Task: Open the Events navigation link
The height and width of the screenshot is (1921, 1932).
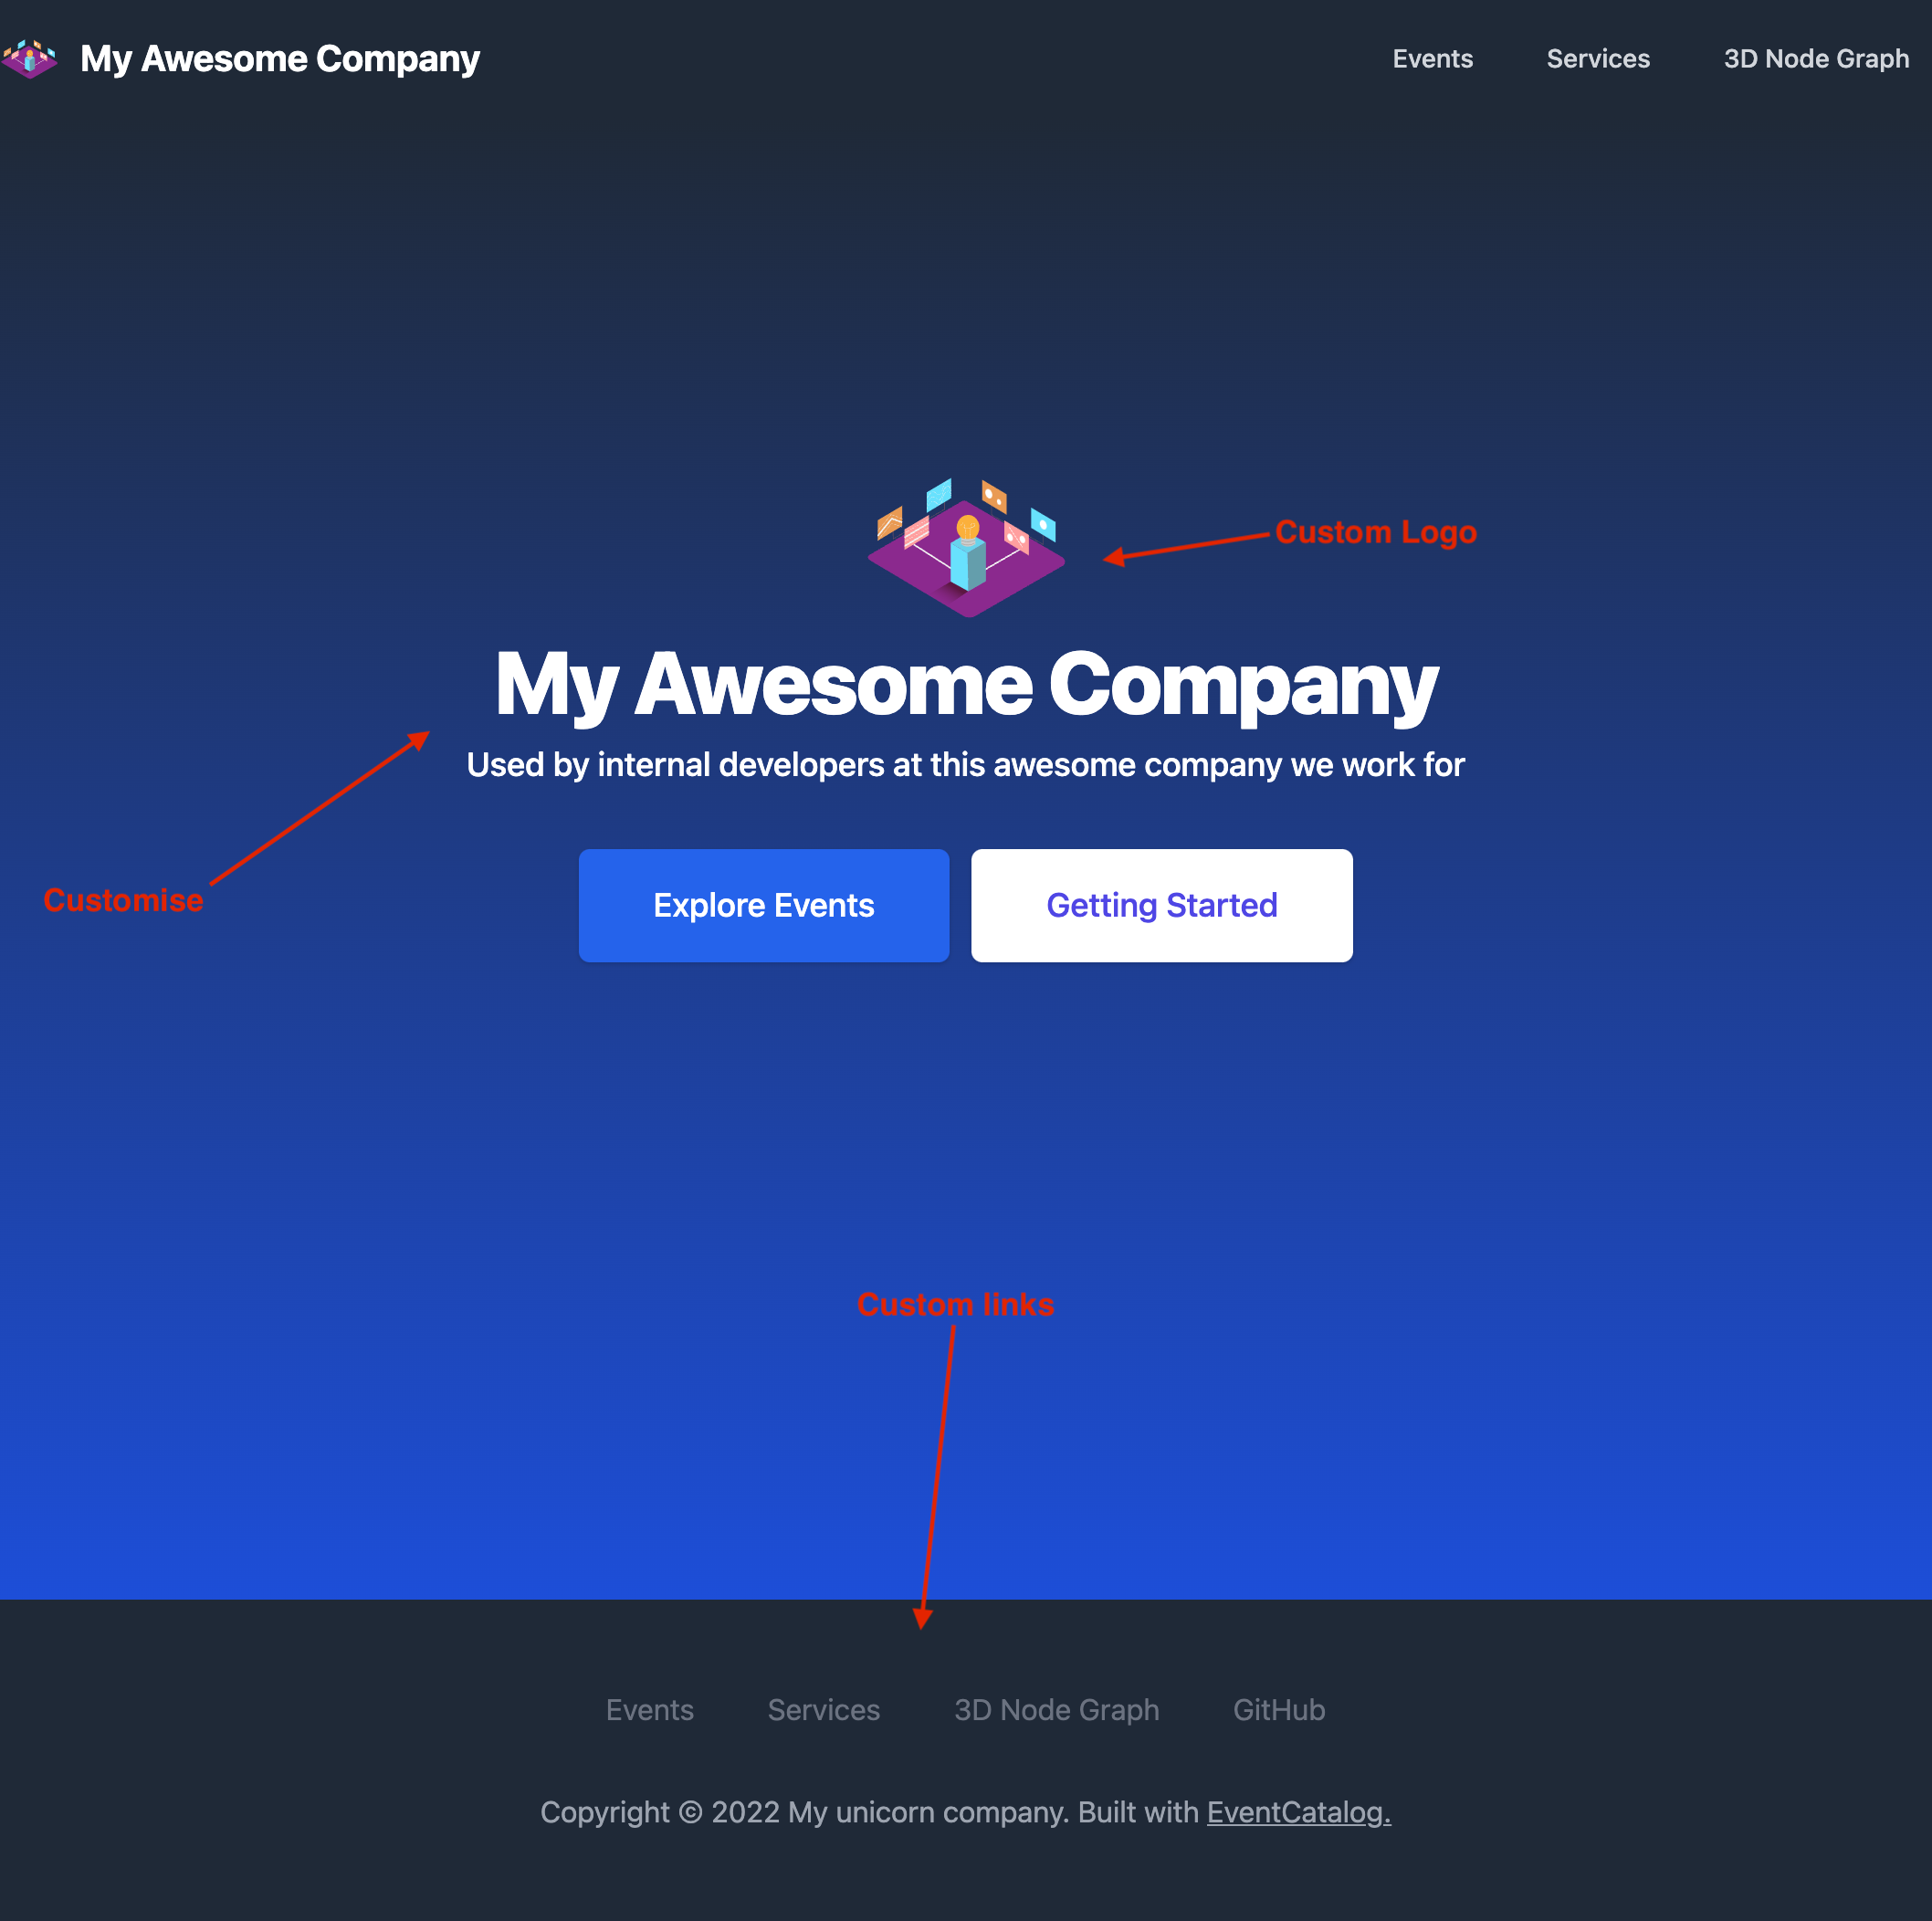Action: 1433,60
